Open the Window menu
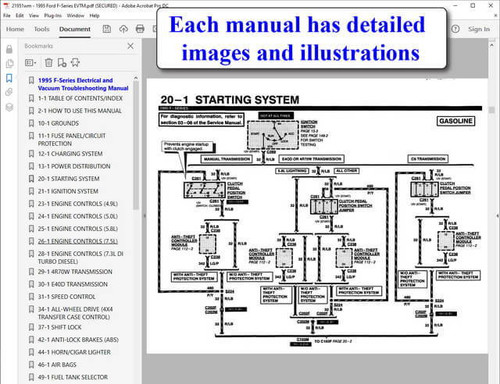This screenshot has width=500, height=384. pyautogui.click(x=75, y=15)
